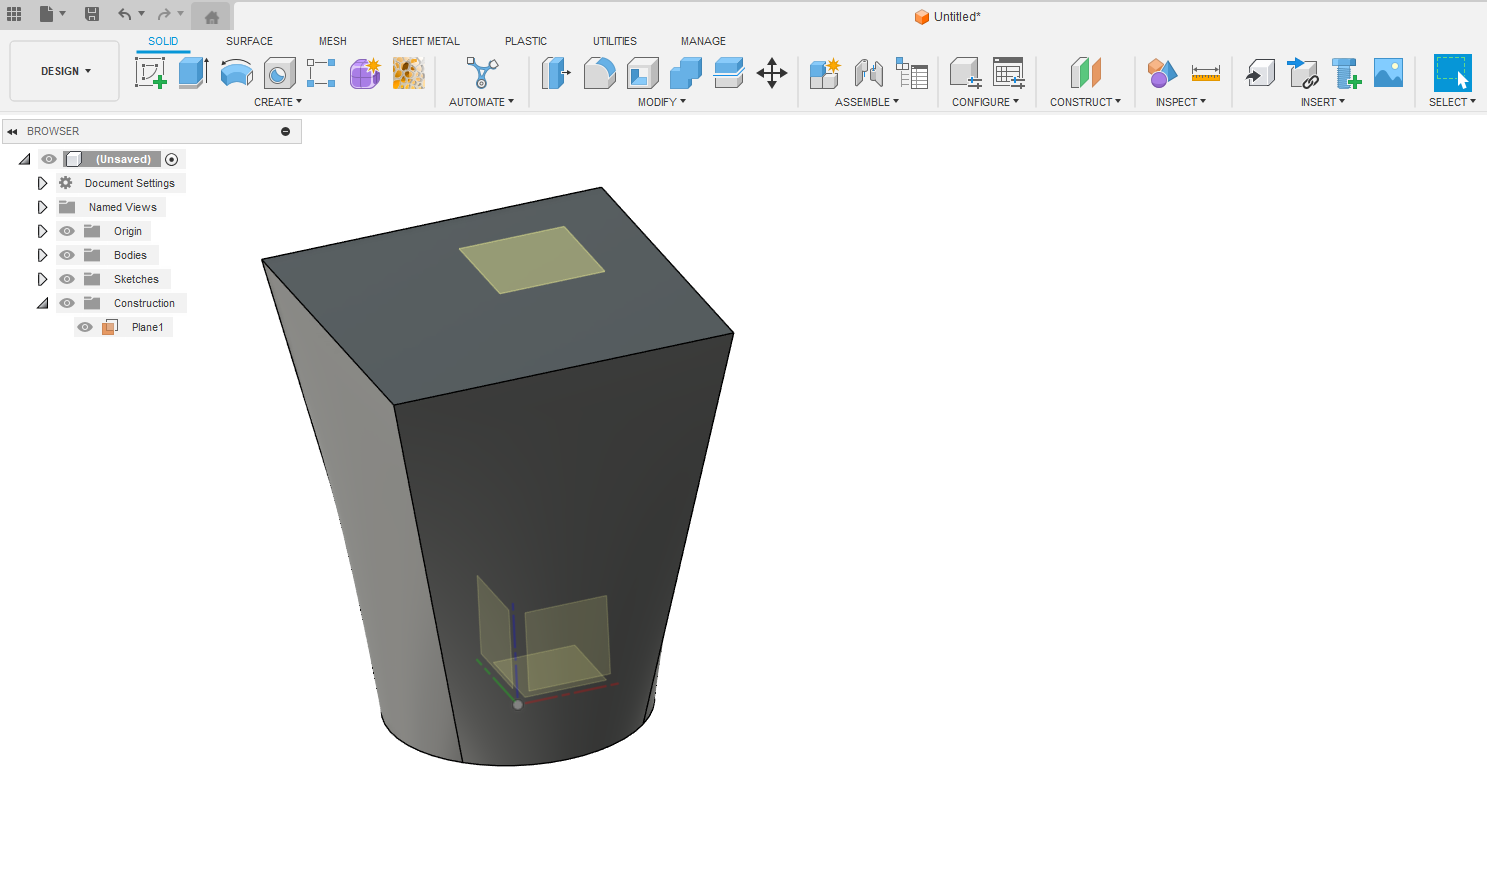Click the Configure Model icon
The width and height of the screenshot is (1487, 880).
pos(965,73)
